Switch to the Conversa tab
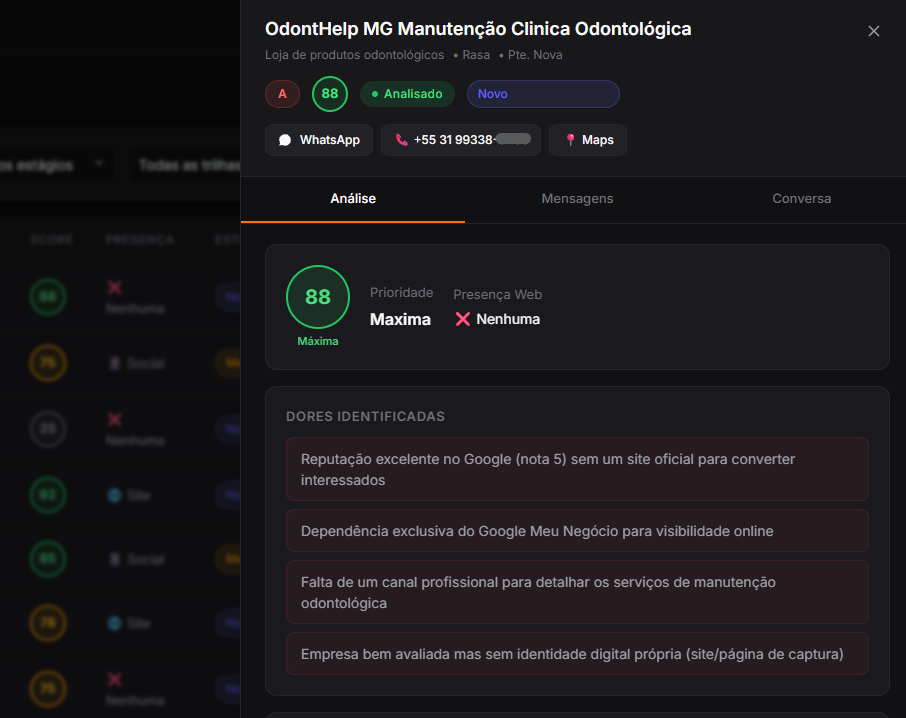The width and height of the screenshot is (906, 718). pos(801,199)
